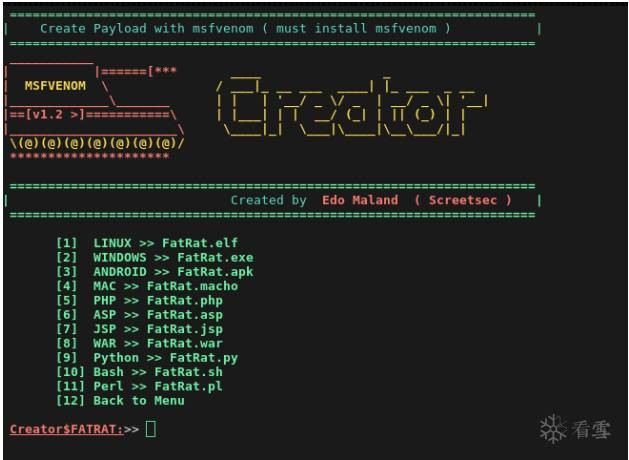This screenshot has width=629, height=460.
Task: Select the Bash FatRat.sh option
Action: point(139,372)
